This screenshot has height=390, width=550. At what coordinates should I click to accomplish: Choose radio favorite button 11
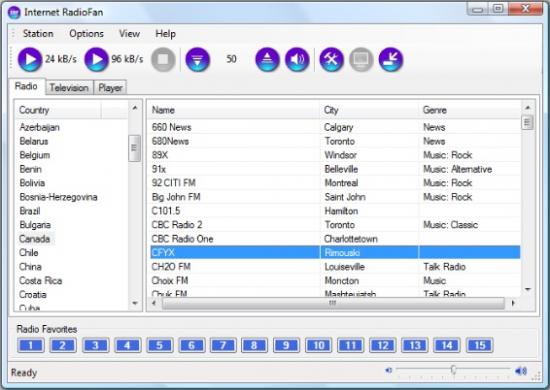pos(350,345)
